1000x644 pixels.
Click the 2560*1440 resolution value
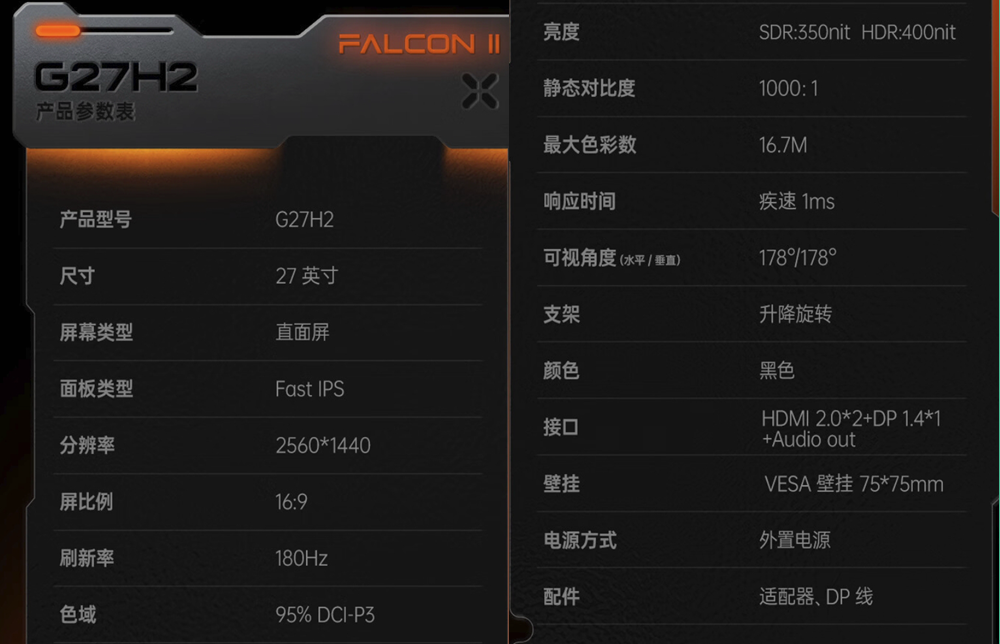322,445
